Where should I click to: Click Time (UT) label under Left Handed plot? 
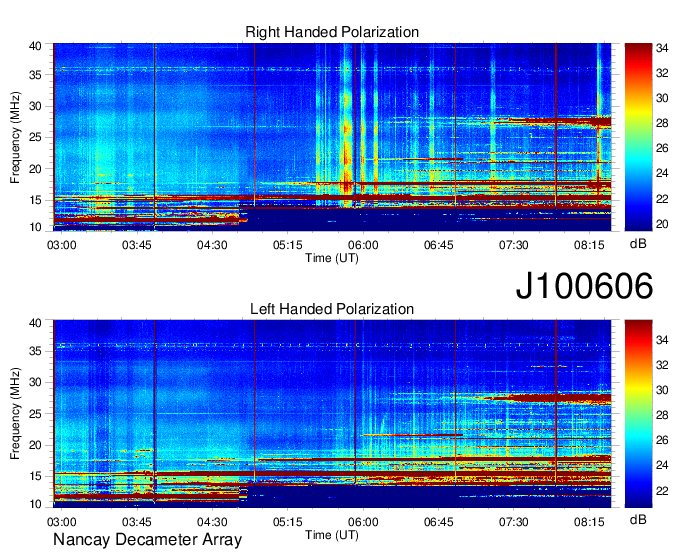[x=332, y=535]
